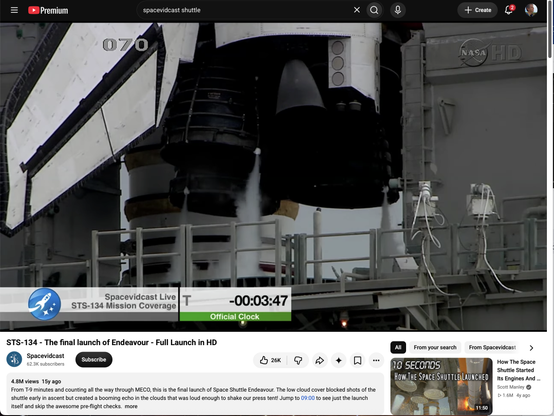The height and width of the screenshot is (416, 554).
Task: Open the notifications bell
Action: click(x=509, y=10)
